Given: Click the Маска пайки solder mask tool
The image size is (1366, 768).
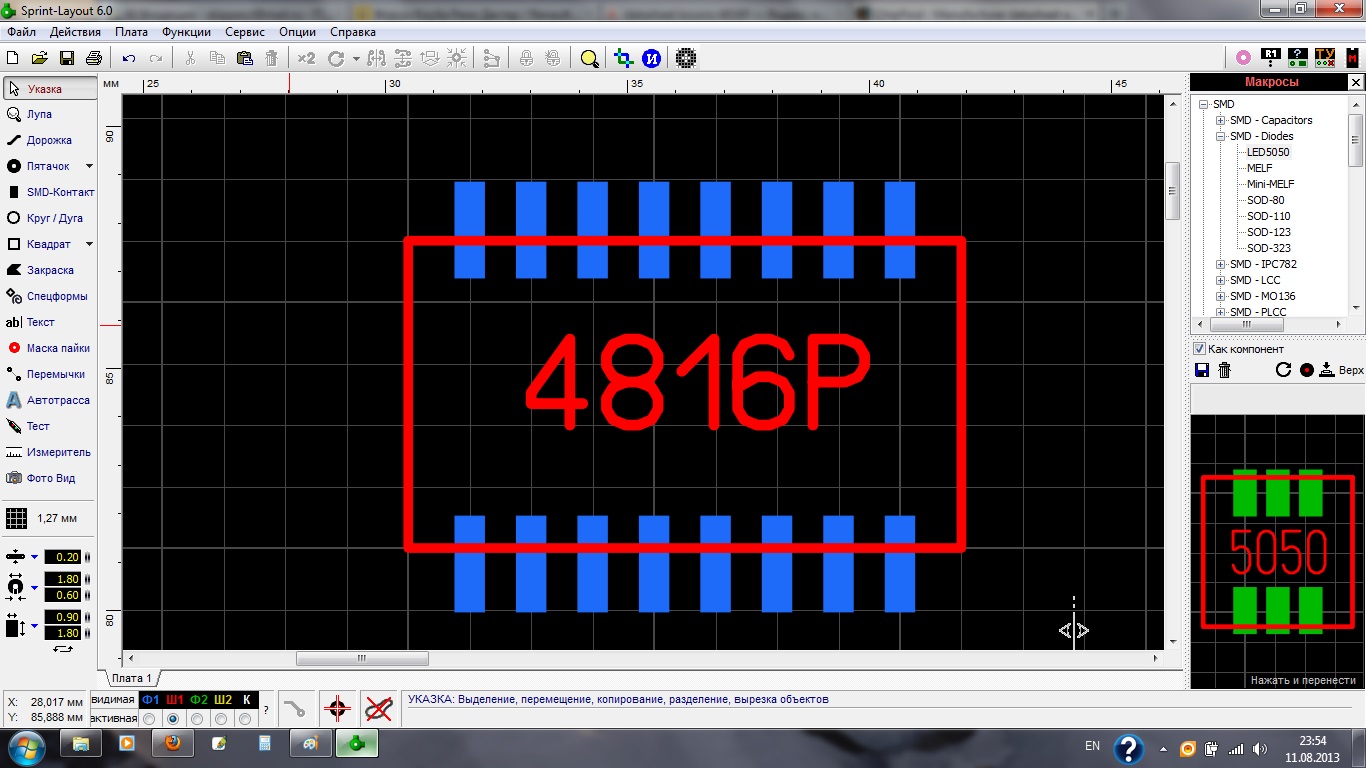Looking at the screenshot, I should 57,348.
